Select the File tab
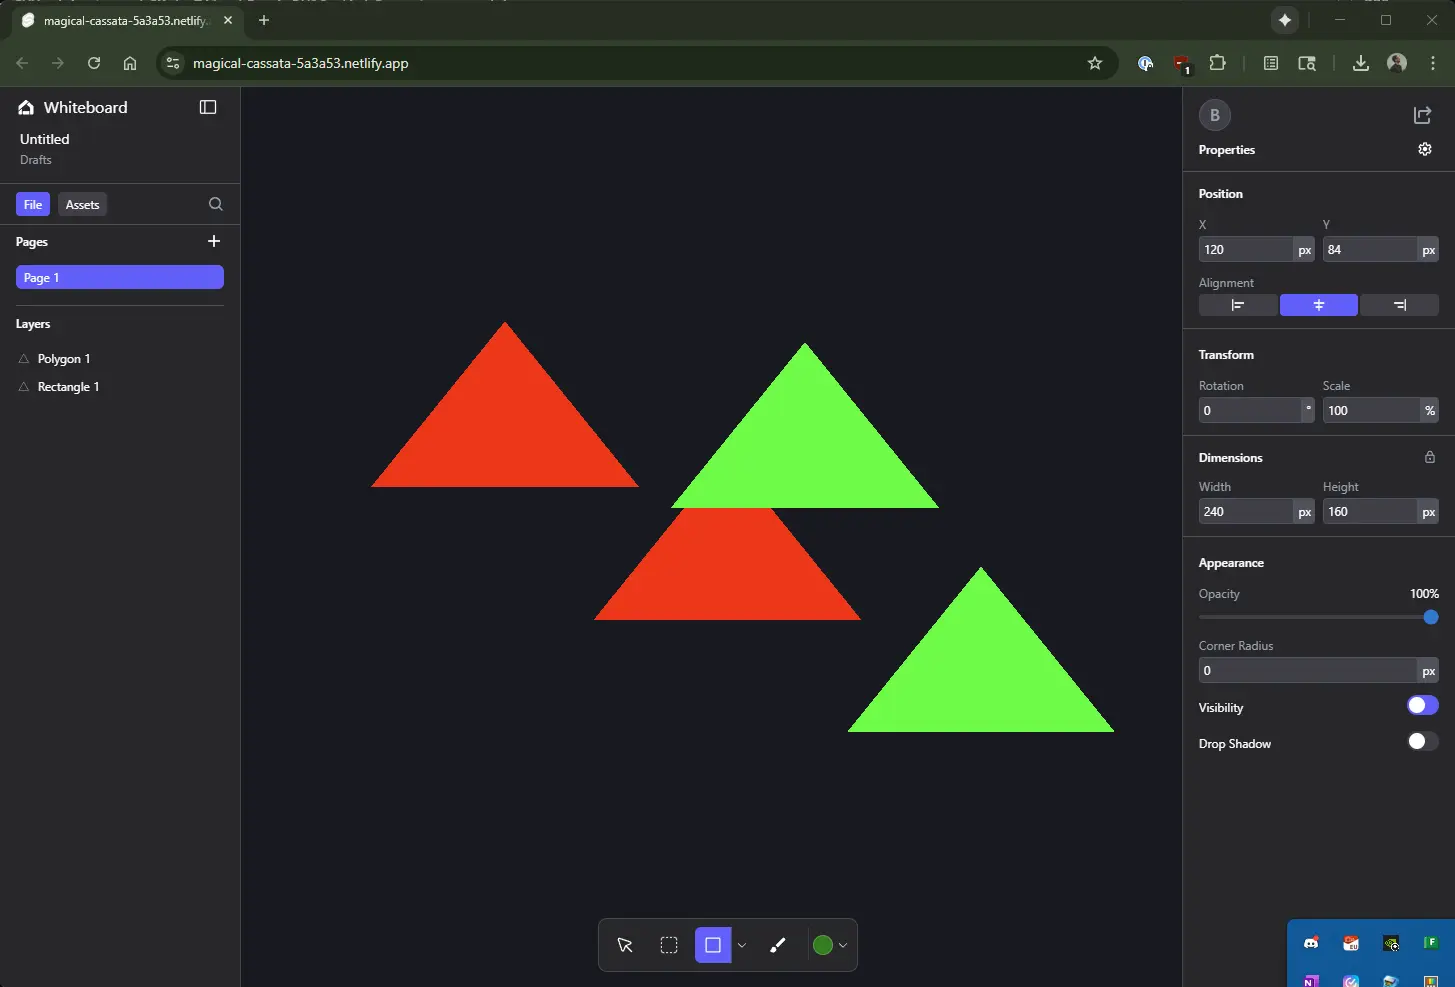 click(33, 204)
